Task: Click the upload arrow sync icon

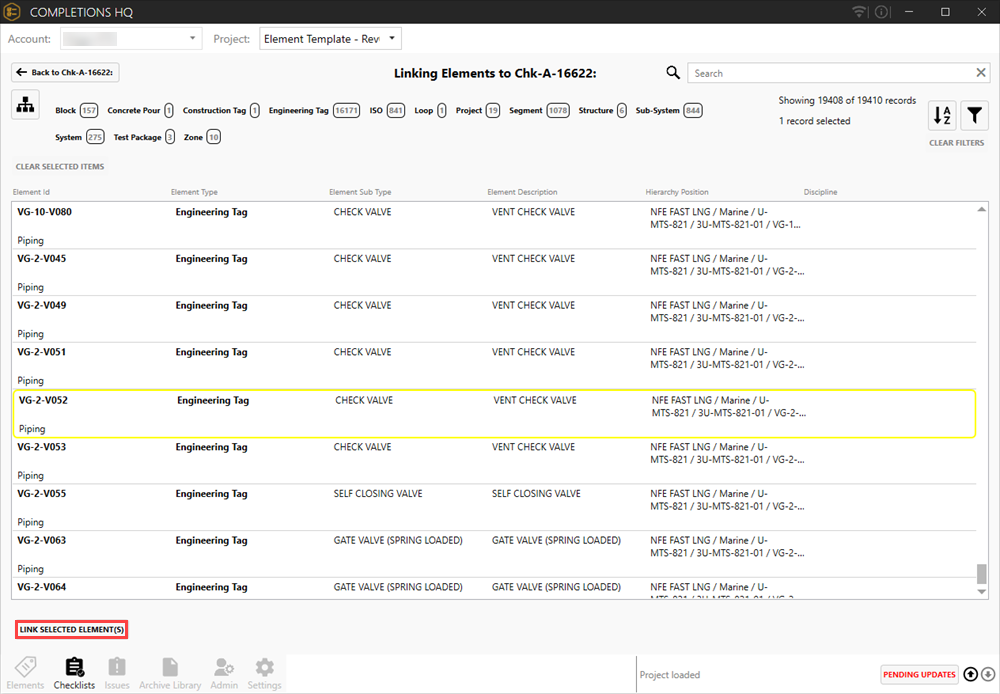Action: pos(971,674)
